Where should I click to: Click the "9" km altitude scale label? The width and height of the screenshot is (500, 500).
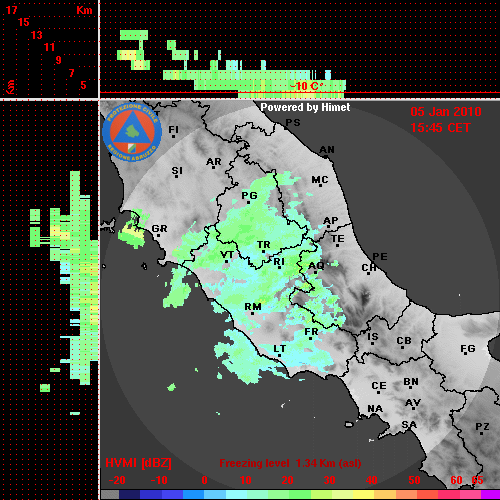pyautogui.click(x=58, y=60)
